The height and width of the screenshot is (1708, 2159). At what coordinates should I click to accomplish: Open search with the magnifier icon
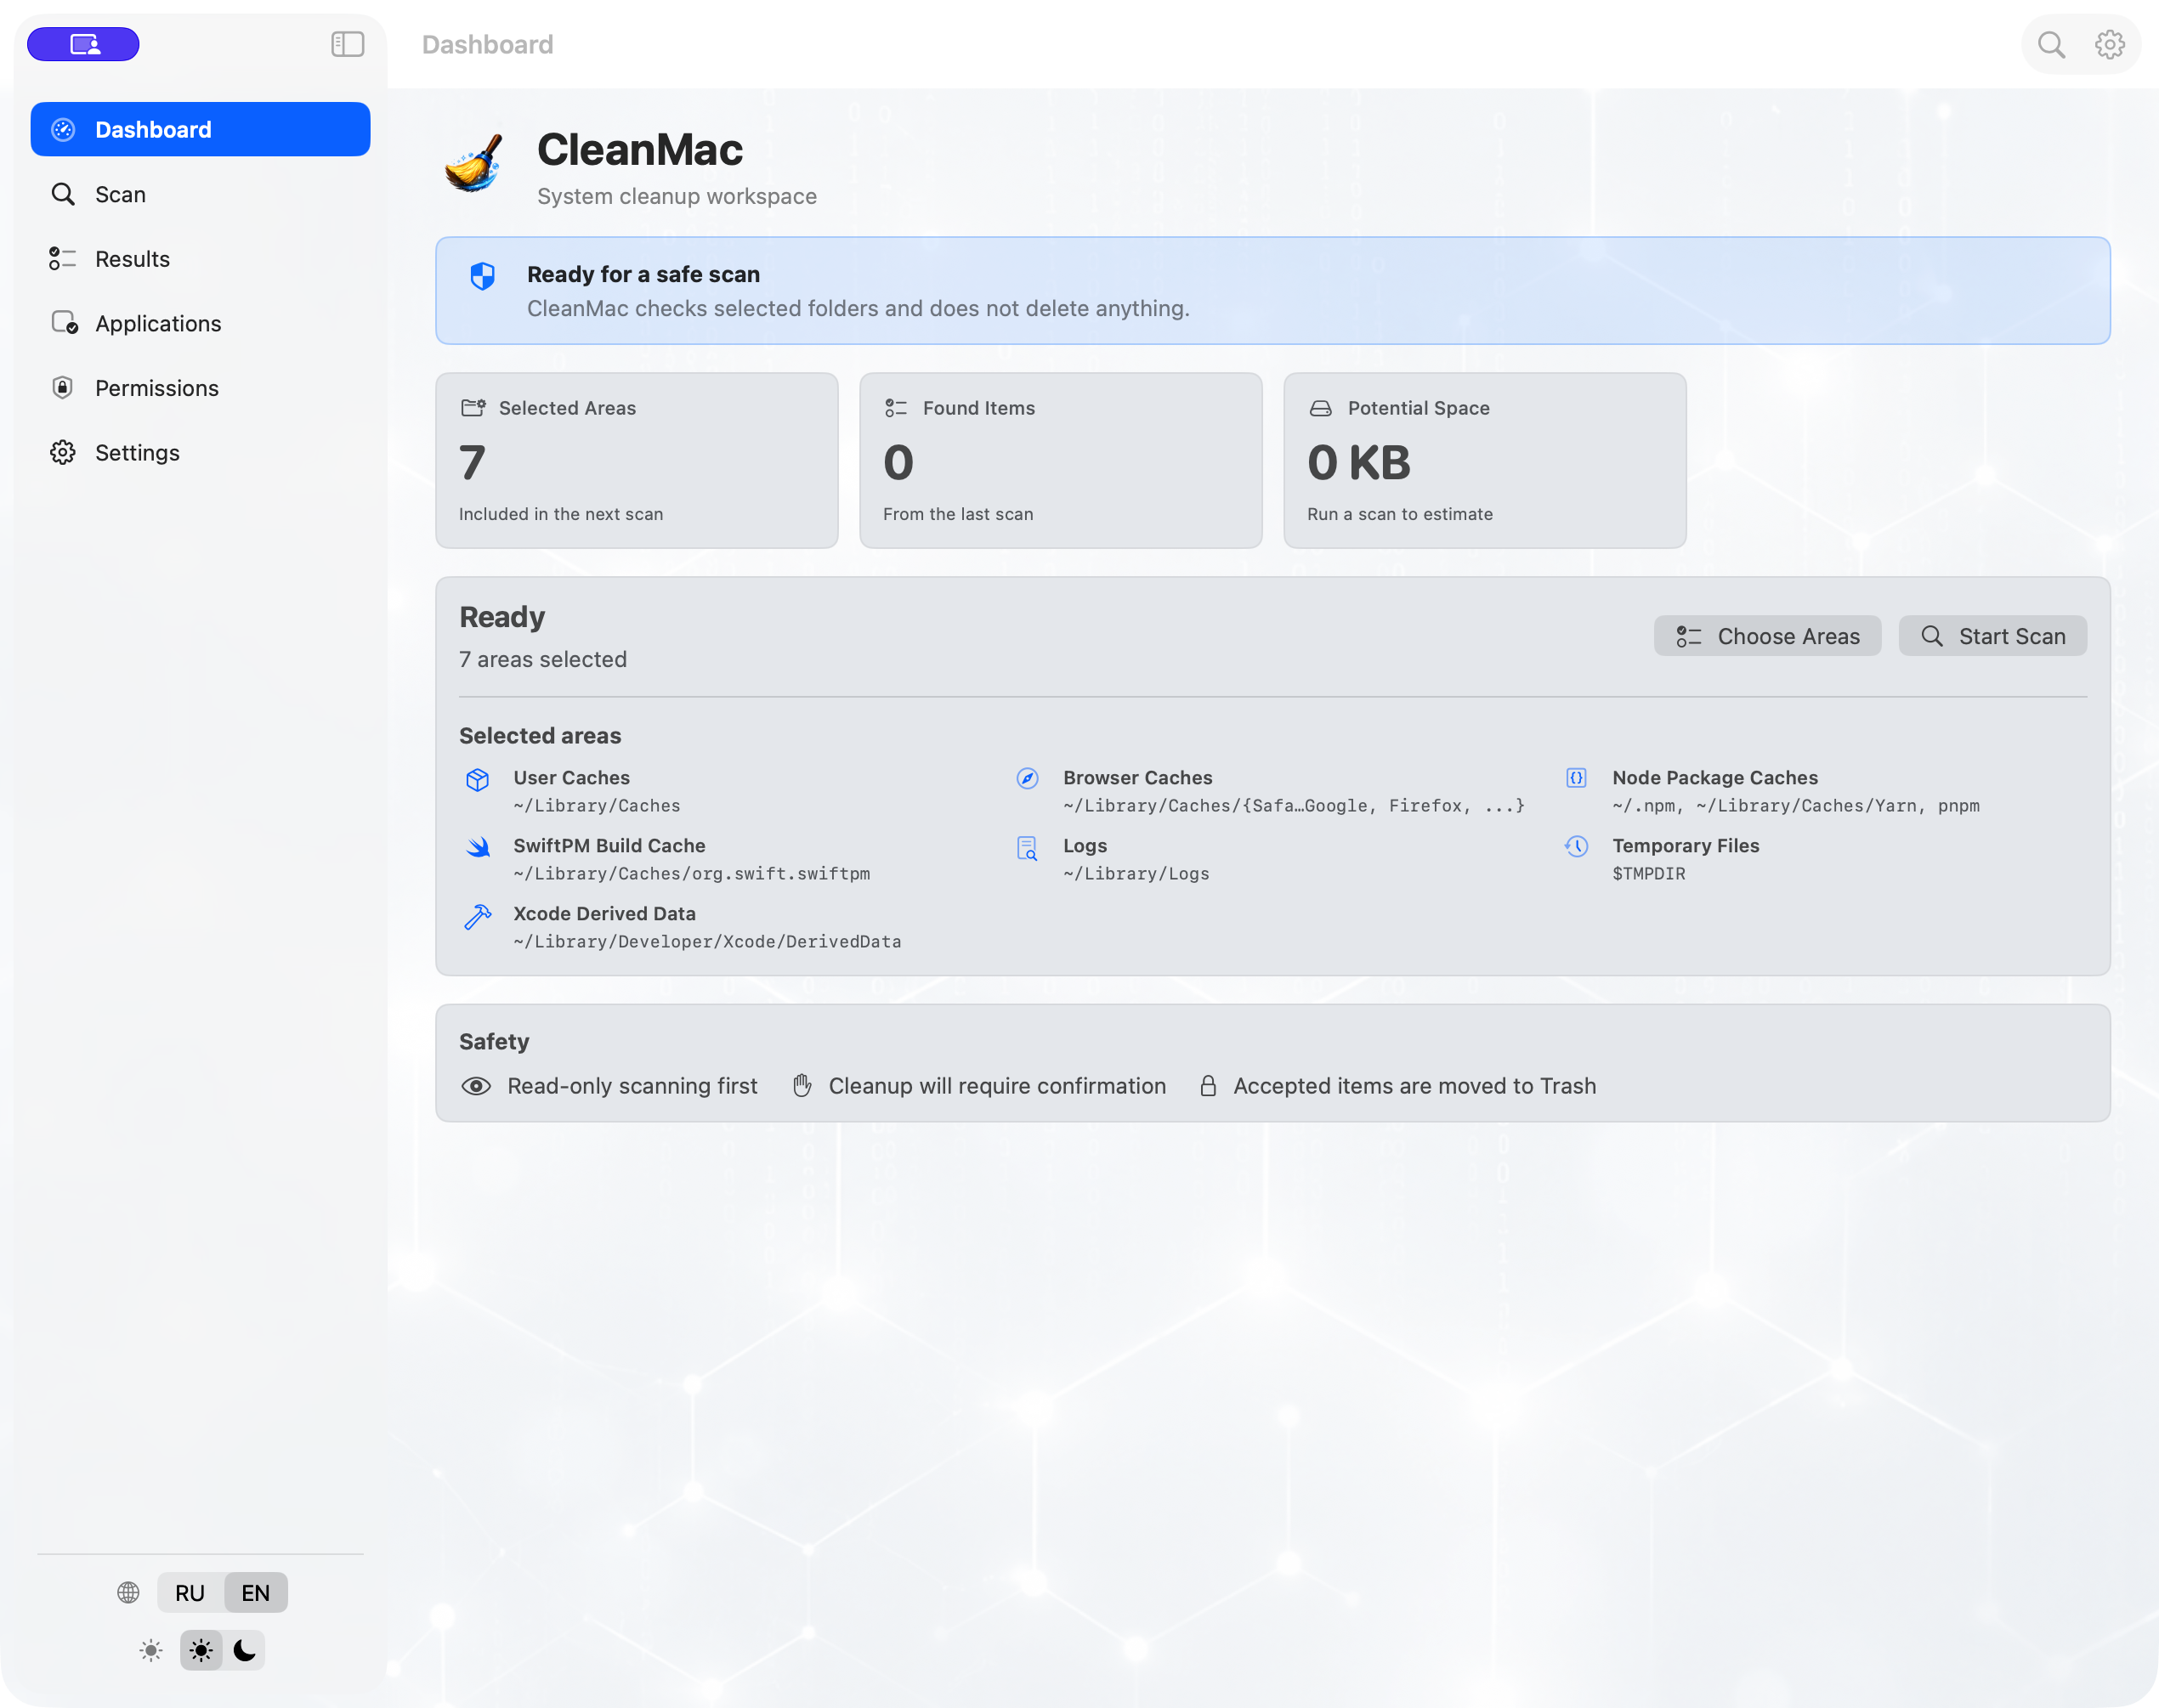[2050, 44]
